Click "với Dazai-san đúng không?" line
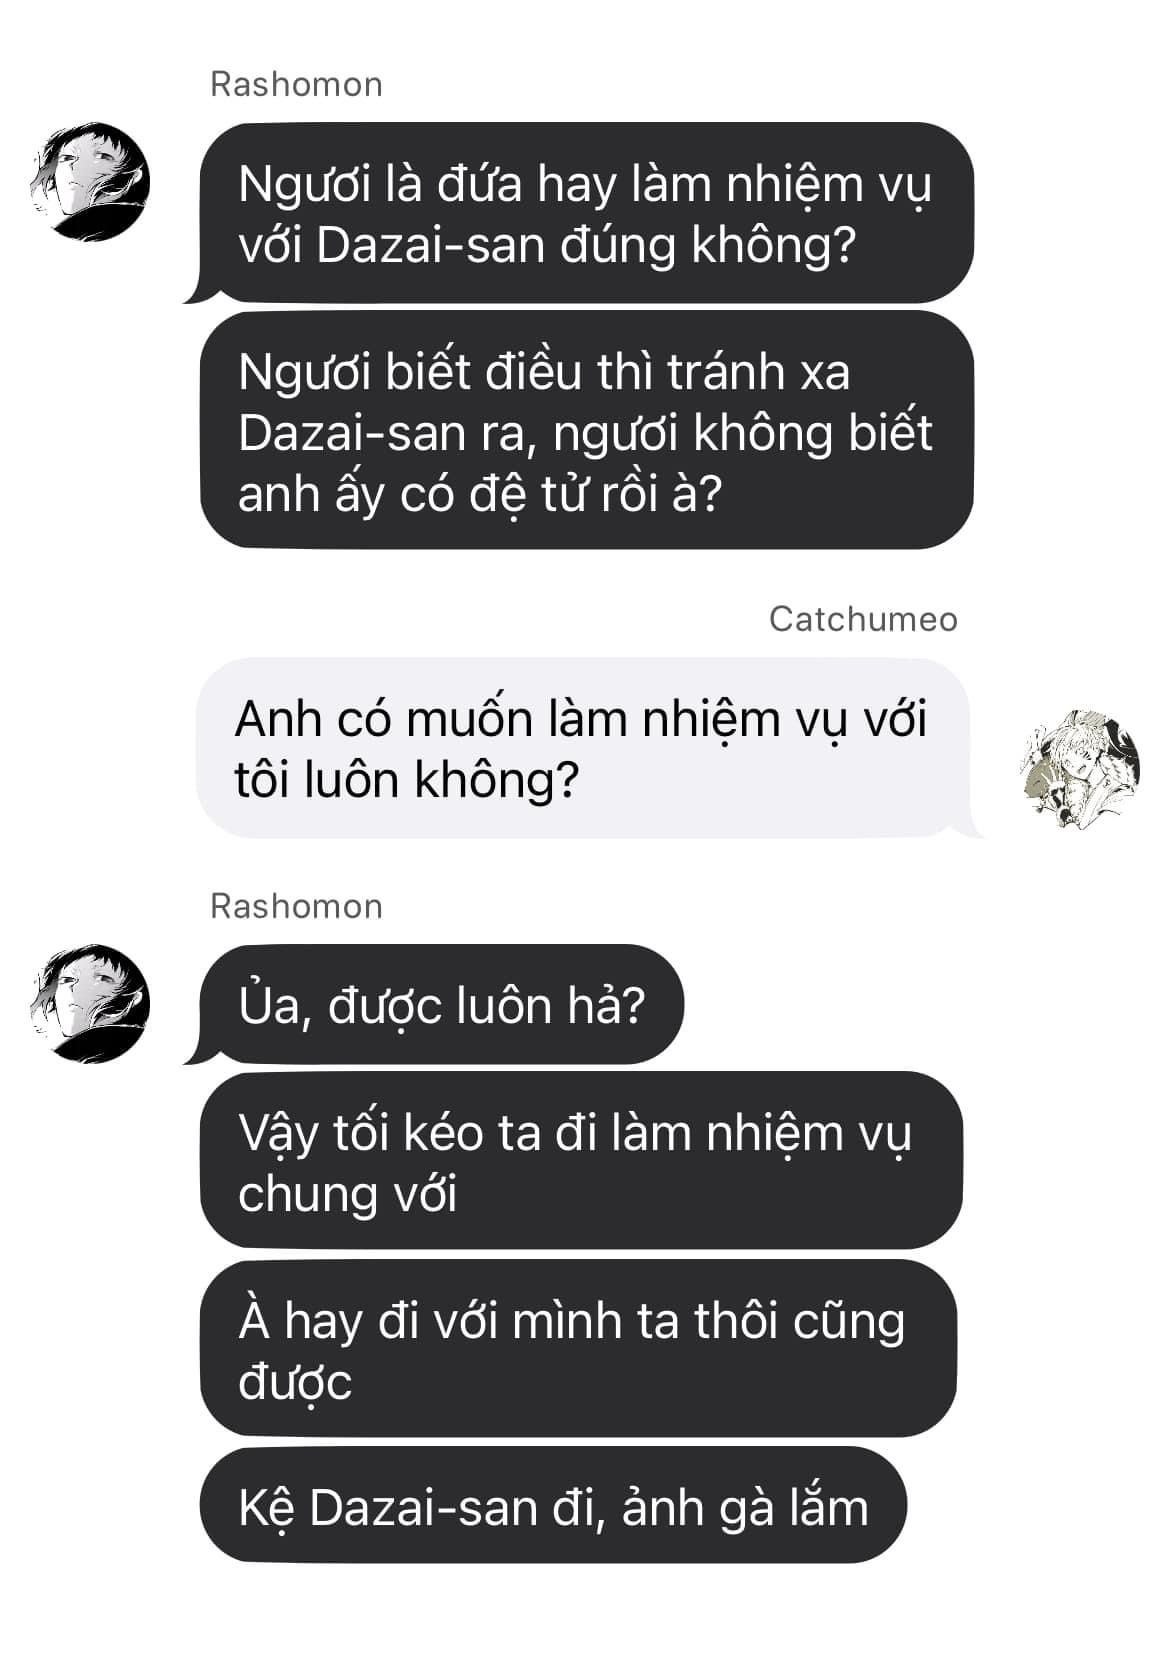The image size is (1170, 1666). pos(548,246)
